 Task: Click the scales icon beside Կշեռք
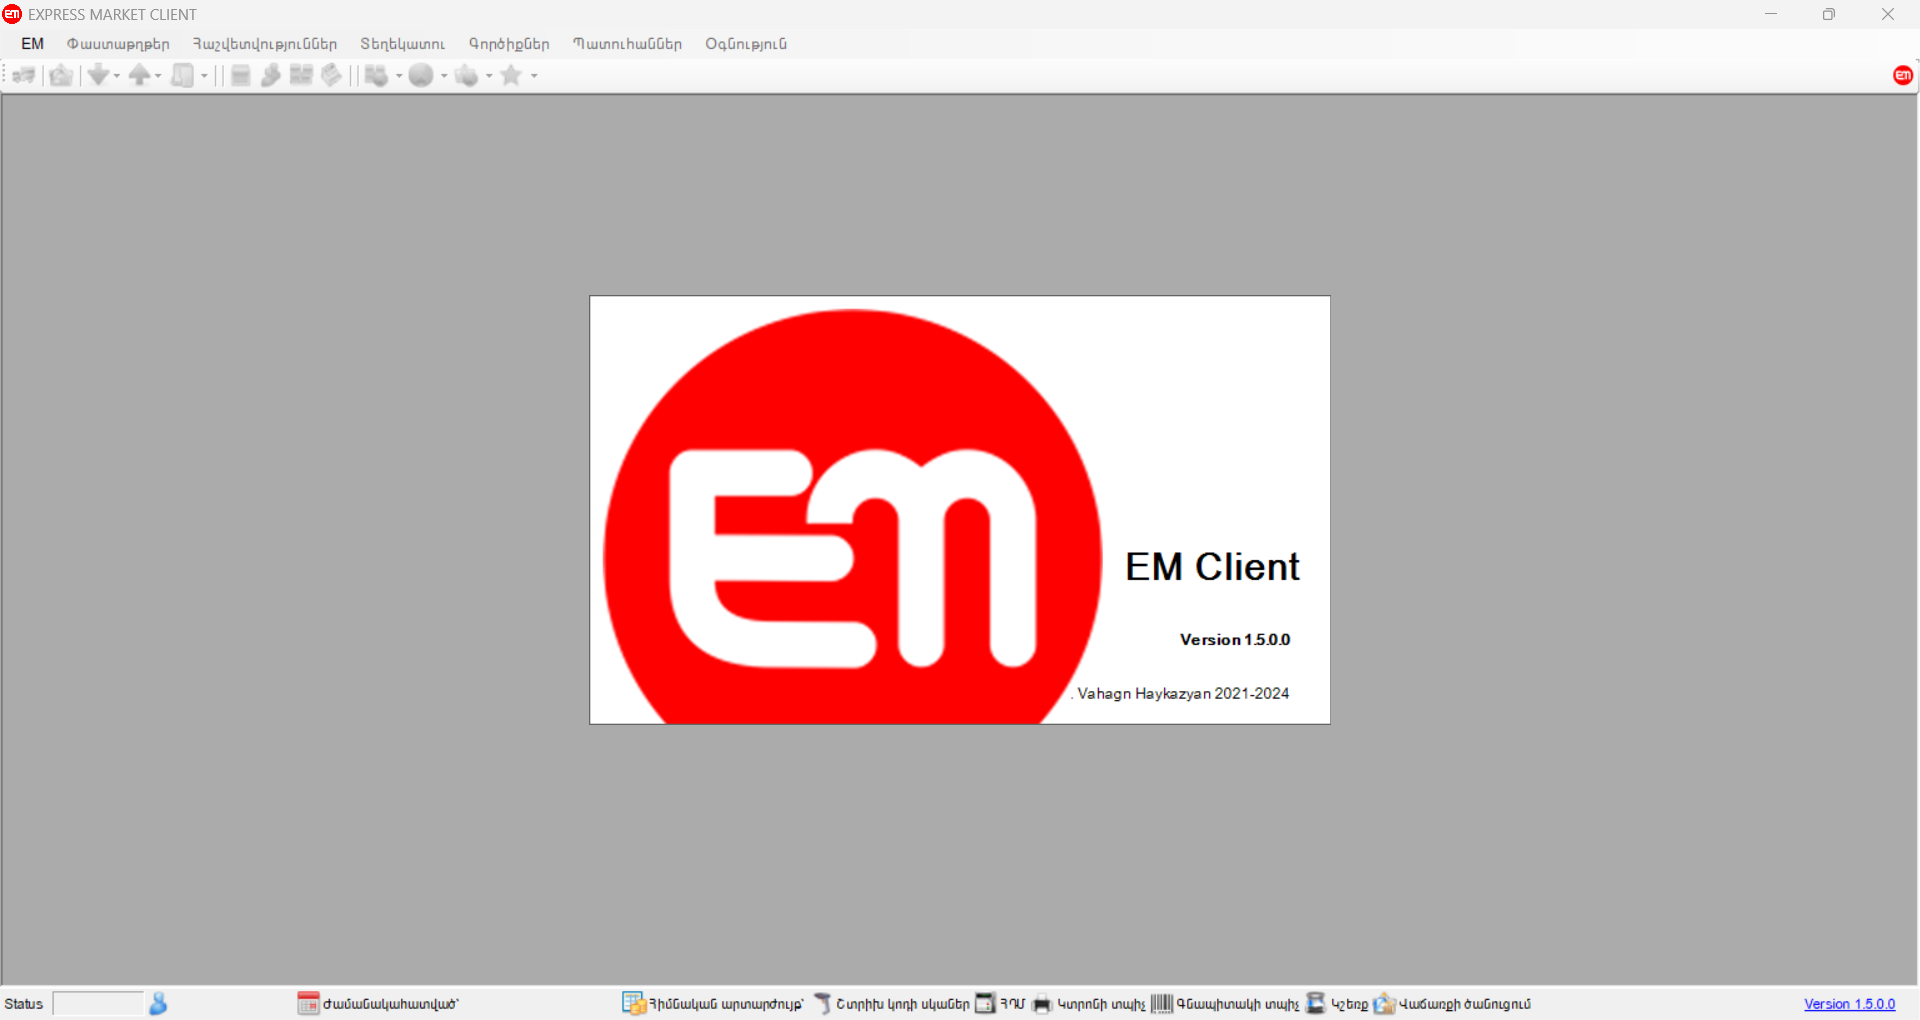(1316, 1003)
